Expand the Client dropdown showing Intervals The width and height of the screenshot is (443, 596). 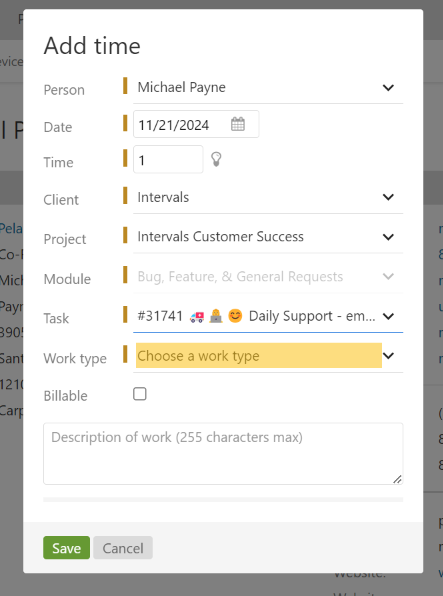[x=268, y=197]
